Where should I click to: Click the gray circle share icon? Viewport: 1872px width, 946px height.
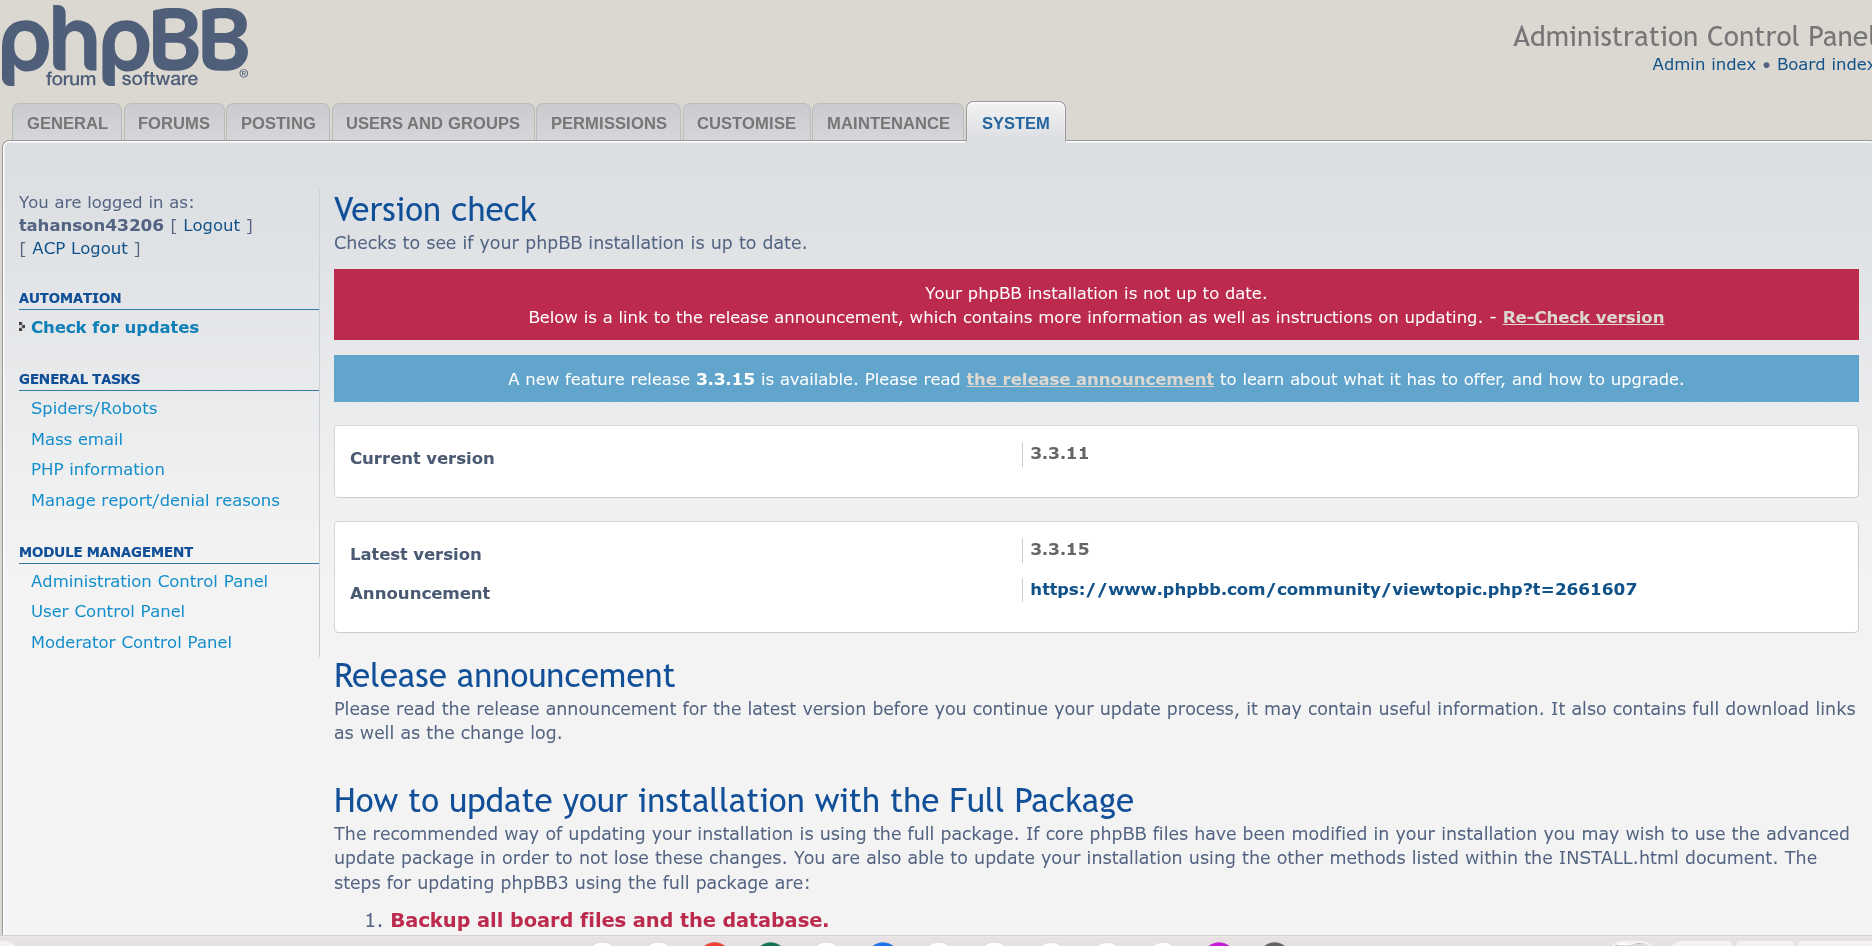(1274, 944)
